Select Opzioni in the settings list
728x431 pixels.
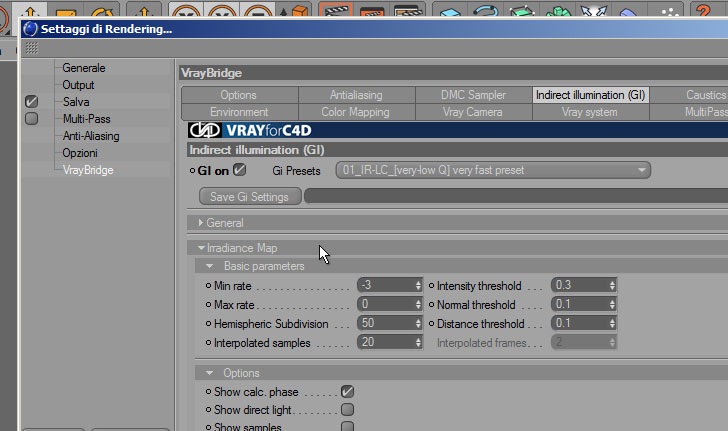(80, 153)
